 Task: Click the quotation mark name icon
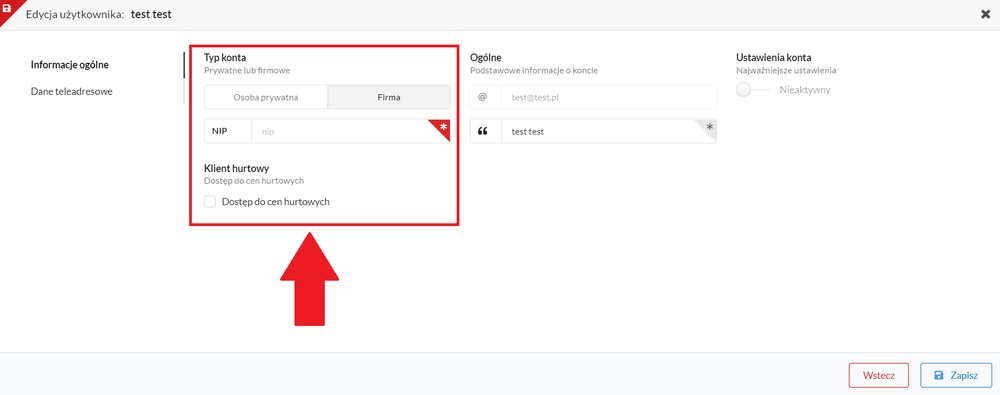click(483, 131)
